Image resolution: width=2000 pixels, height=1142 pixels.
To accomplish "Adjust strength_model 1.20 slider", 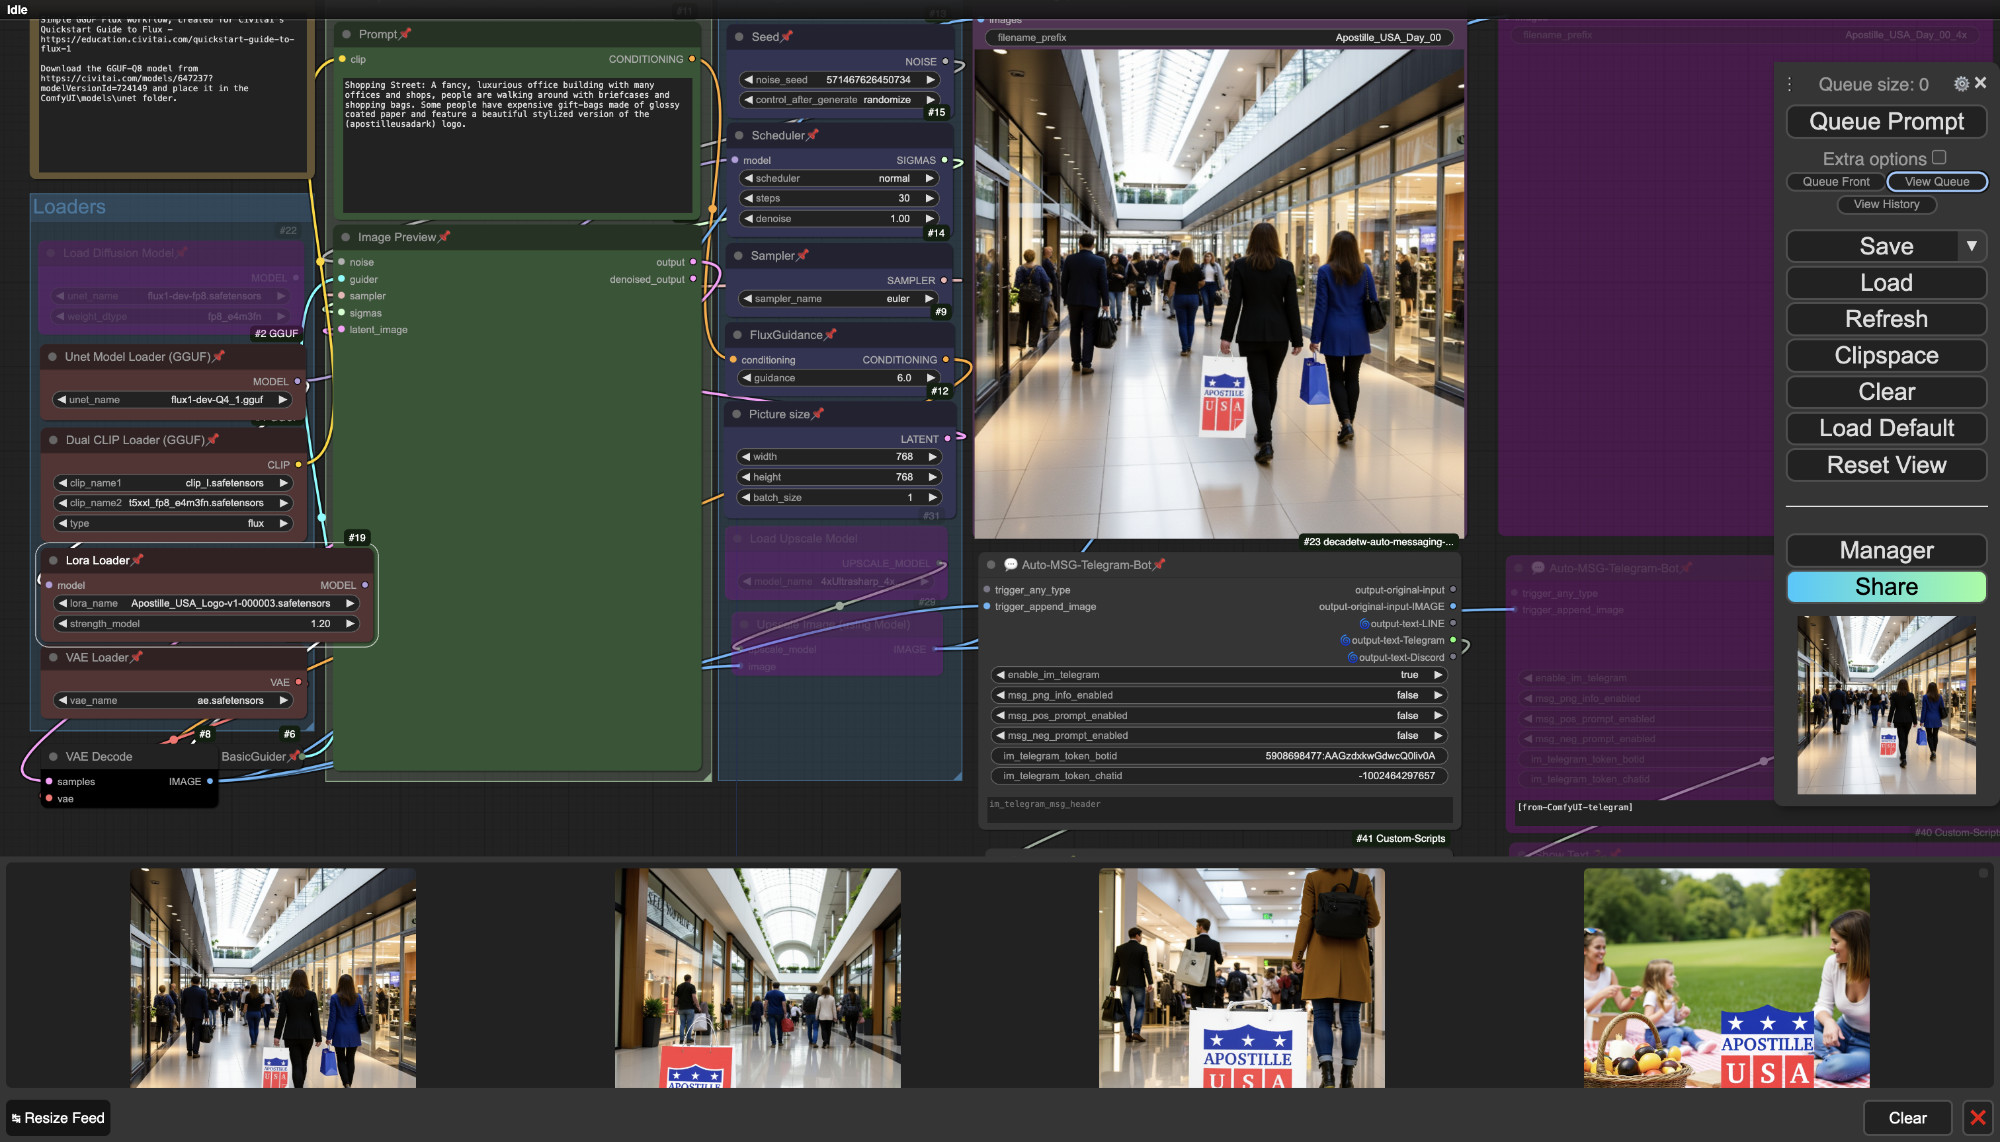I will (x=206, y=624).
